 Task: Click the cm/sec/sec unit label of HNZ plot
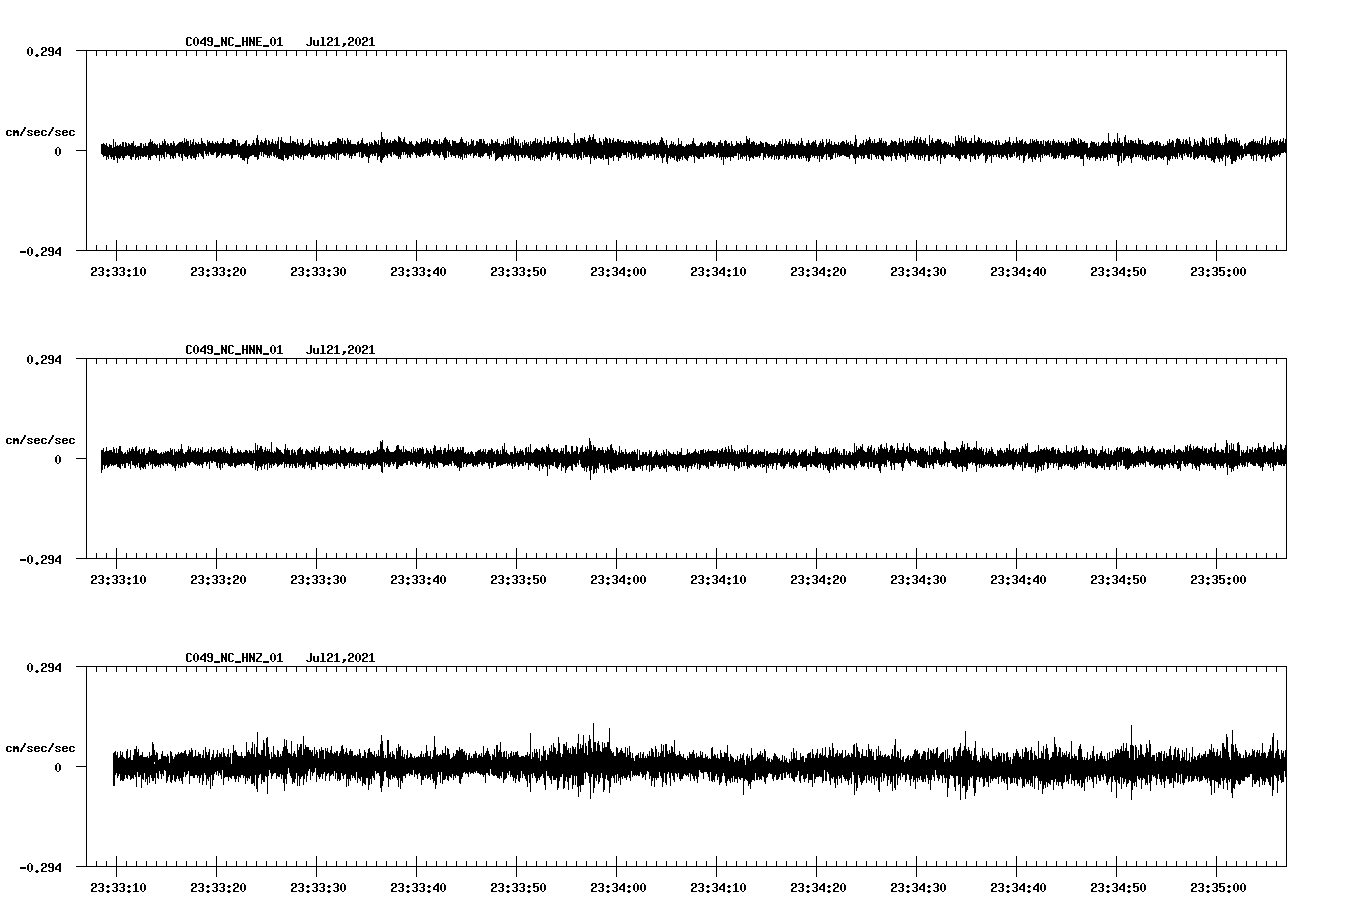(40, 748)
